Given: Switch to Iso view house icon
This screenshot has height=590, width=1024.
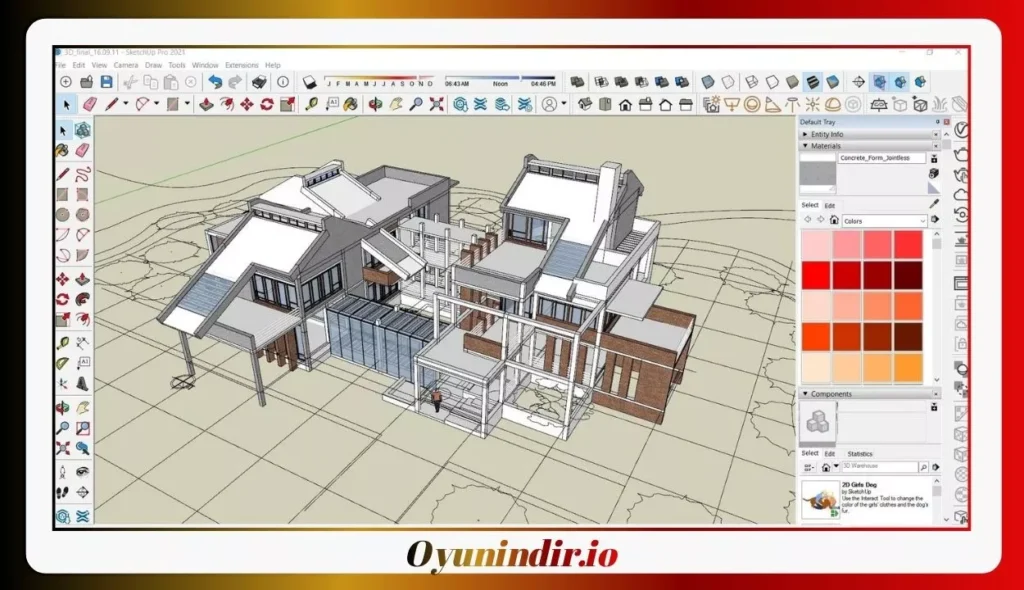Looking at the screenshot, I should [584, 105].
